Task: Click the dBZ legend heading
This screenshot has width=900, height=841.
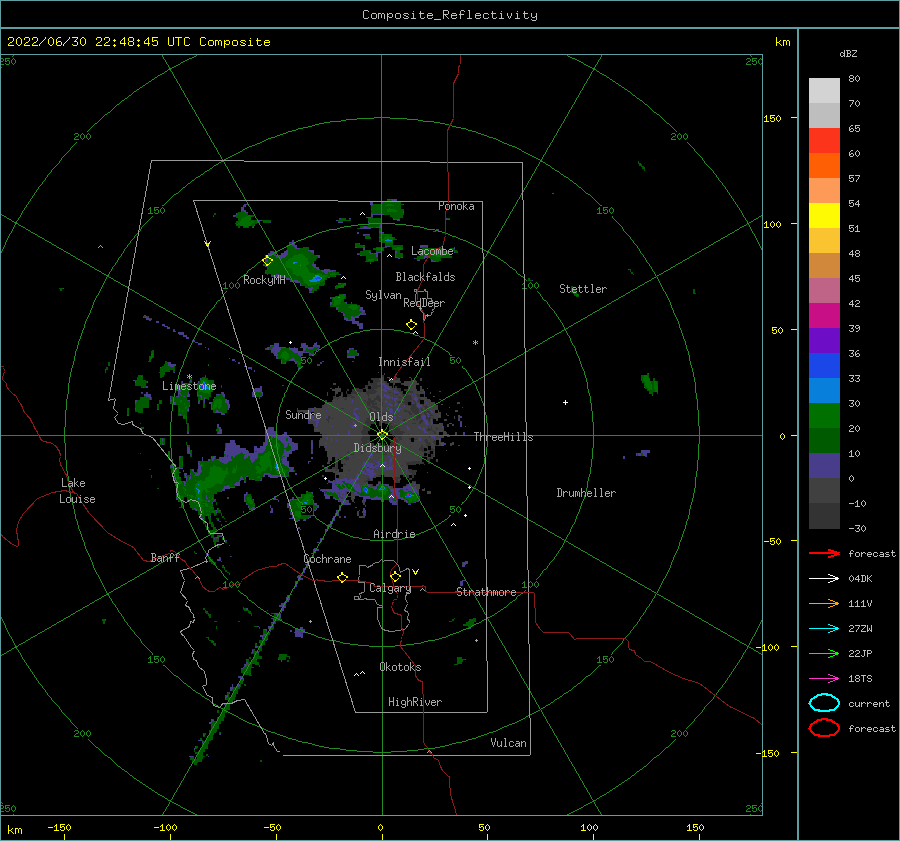Action: pyautogui.click(x=848, y=53)
